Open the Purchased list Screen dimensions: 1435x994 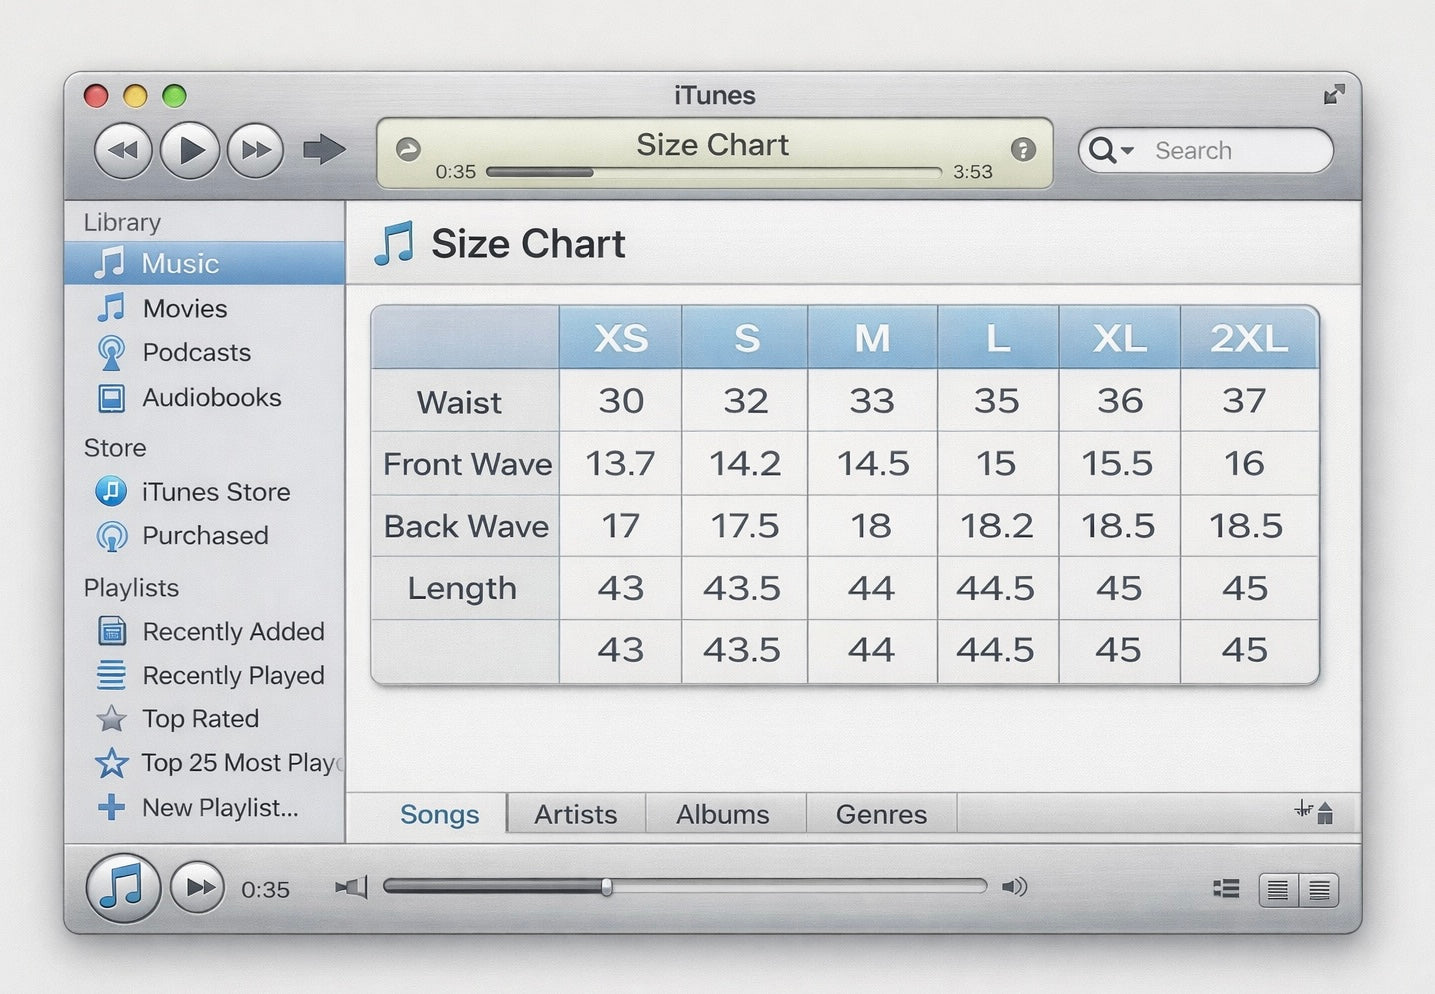click(x=205, y=535)
